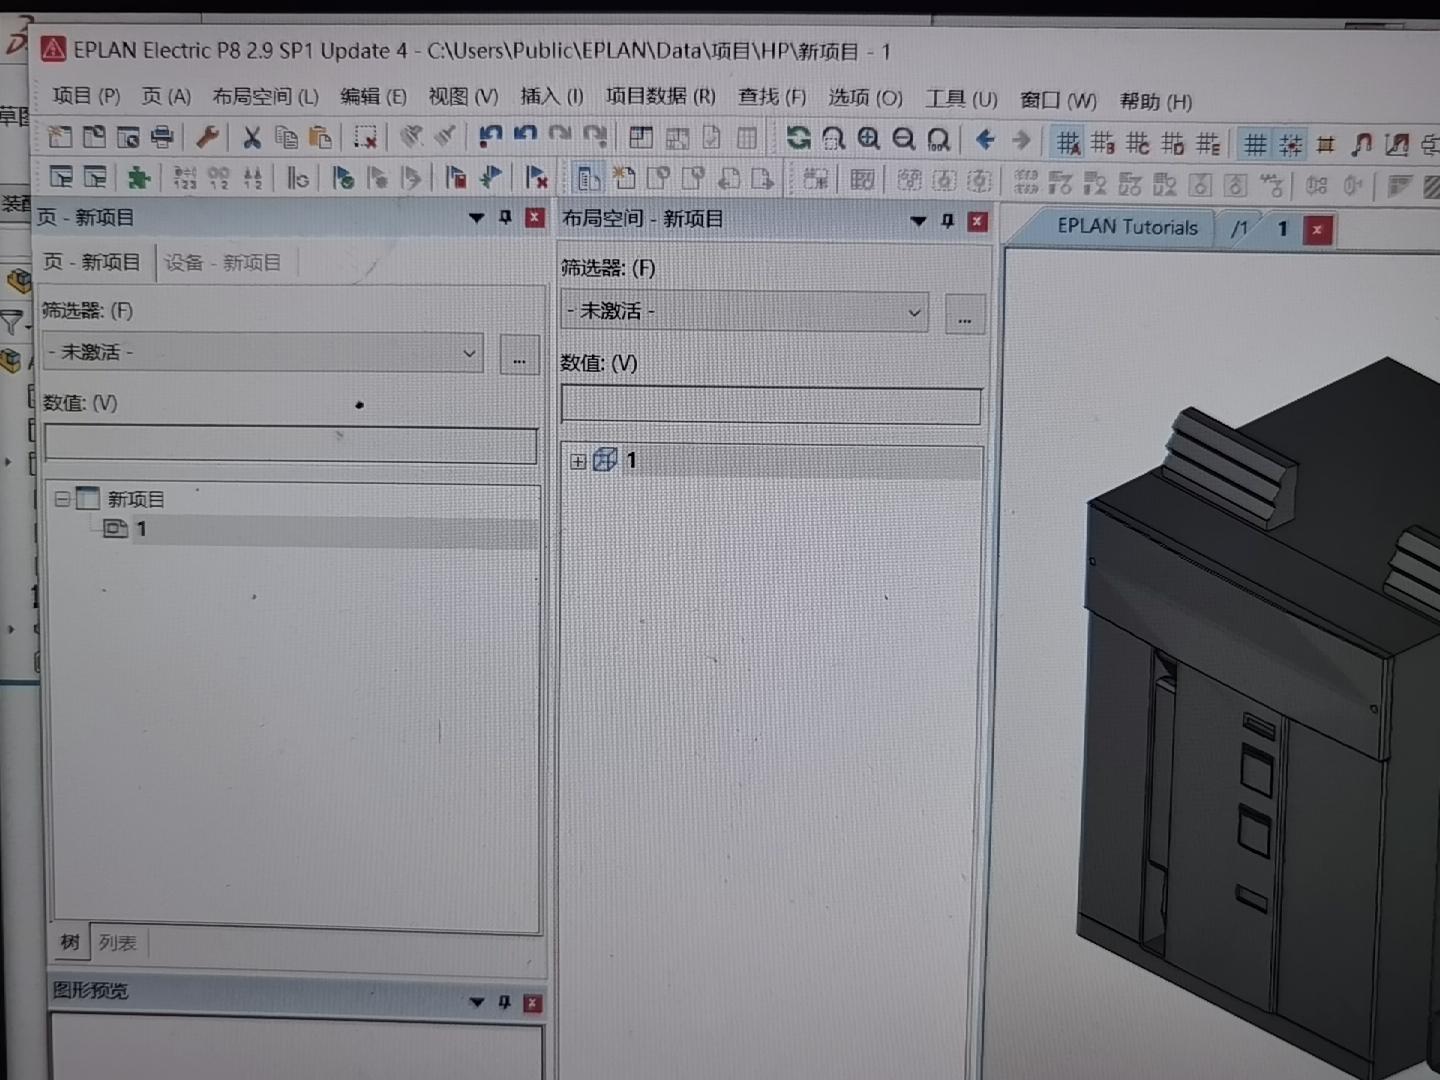
Task: Open settings with the wrench icon
Action: pyautogui.click(x=208, y=136)
